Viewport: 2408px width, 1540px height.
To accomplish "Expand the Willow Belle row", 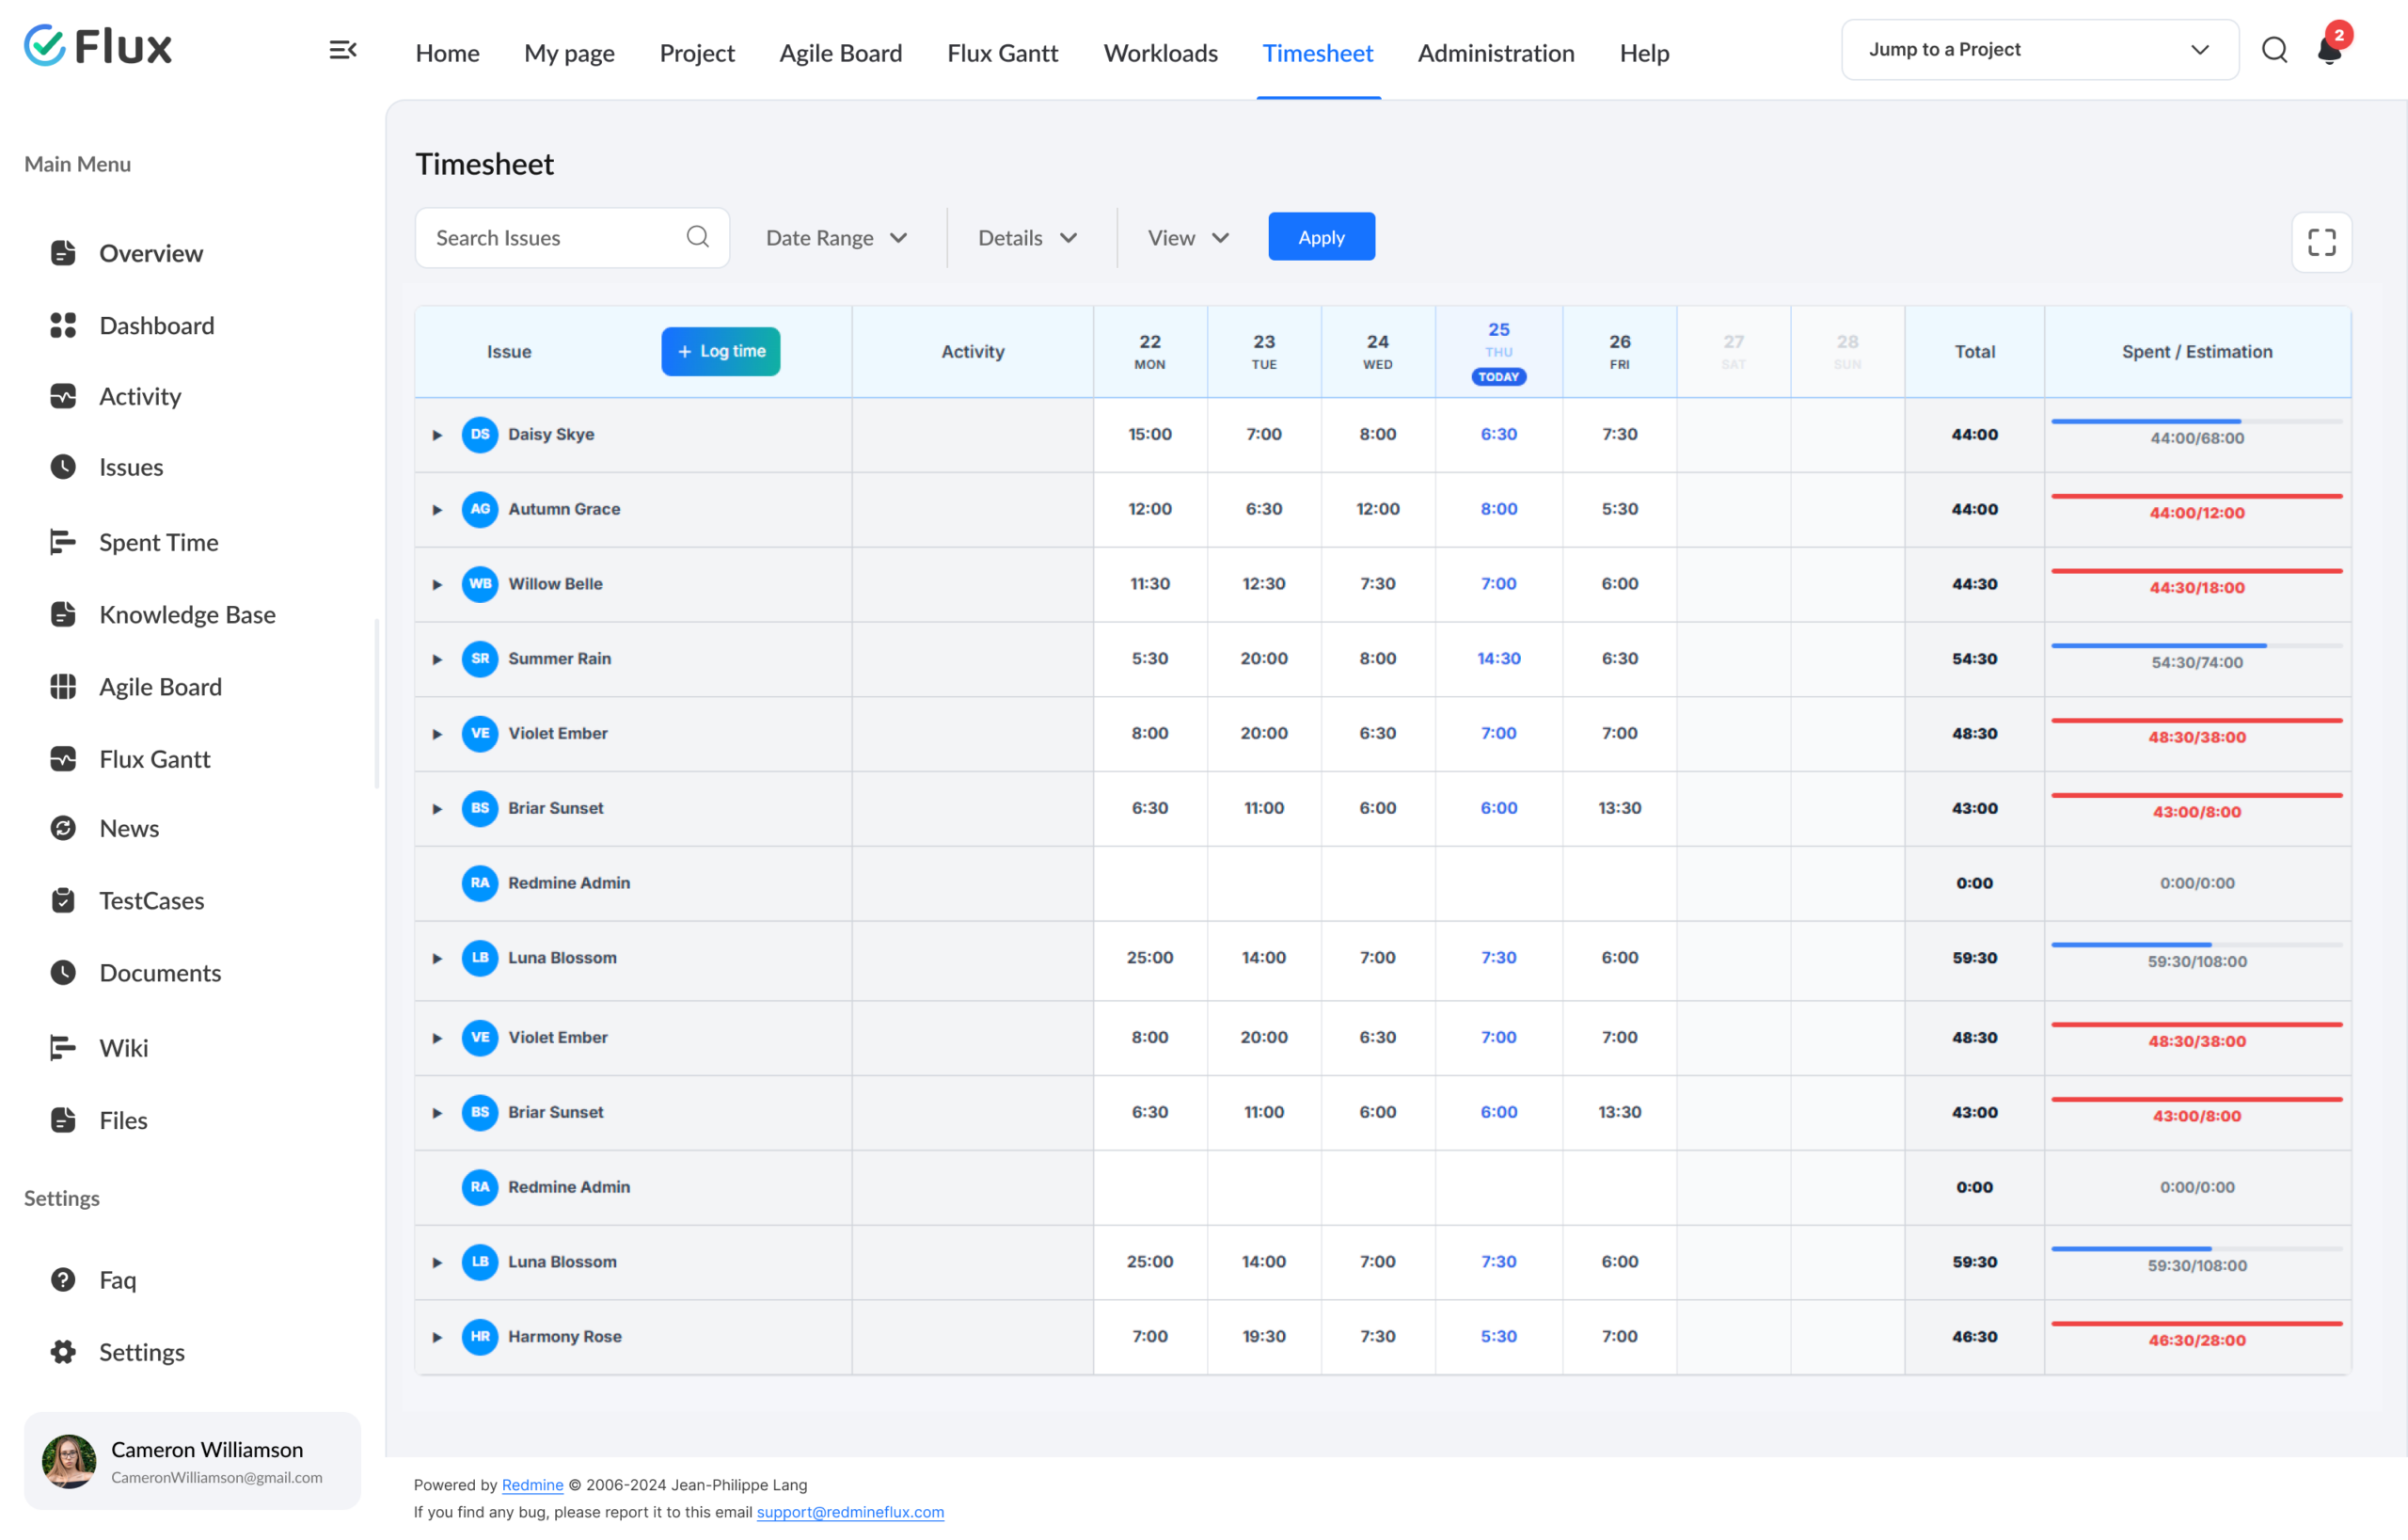I will (437, 585).
